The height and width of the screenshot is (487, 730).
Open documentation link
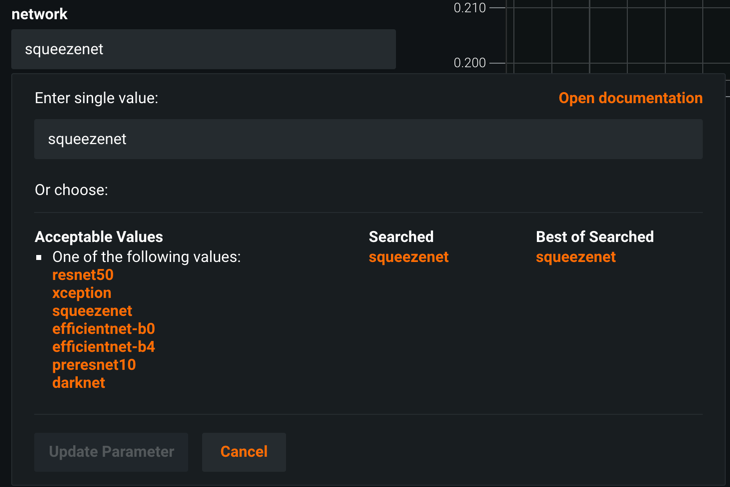(x=630, y=98)
